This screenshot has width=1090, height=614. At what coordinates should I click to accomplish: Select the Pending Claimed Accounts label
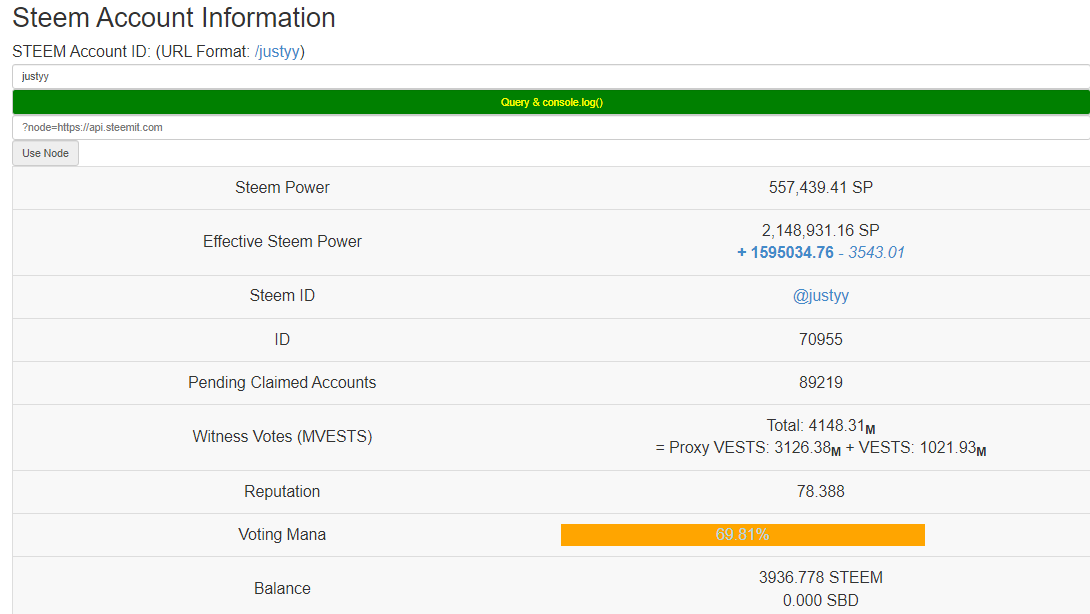pyautogui.click(x=282, y=382)
